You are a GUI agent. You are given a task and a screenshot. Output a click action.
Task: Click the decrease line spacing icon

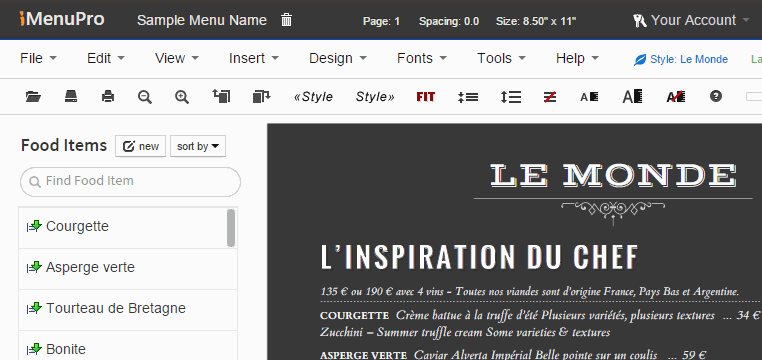[468, 97]
